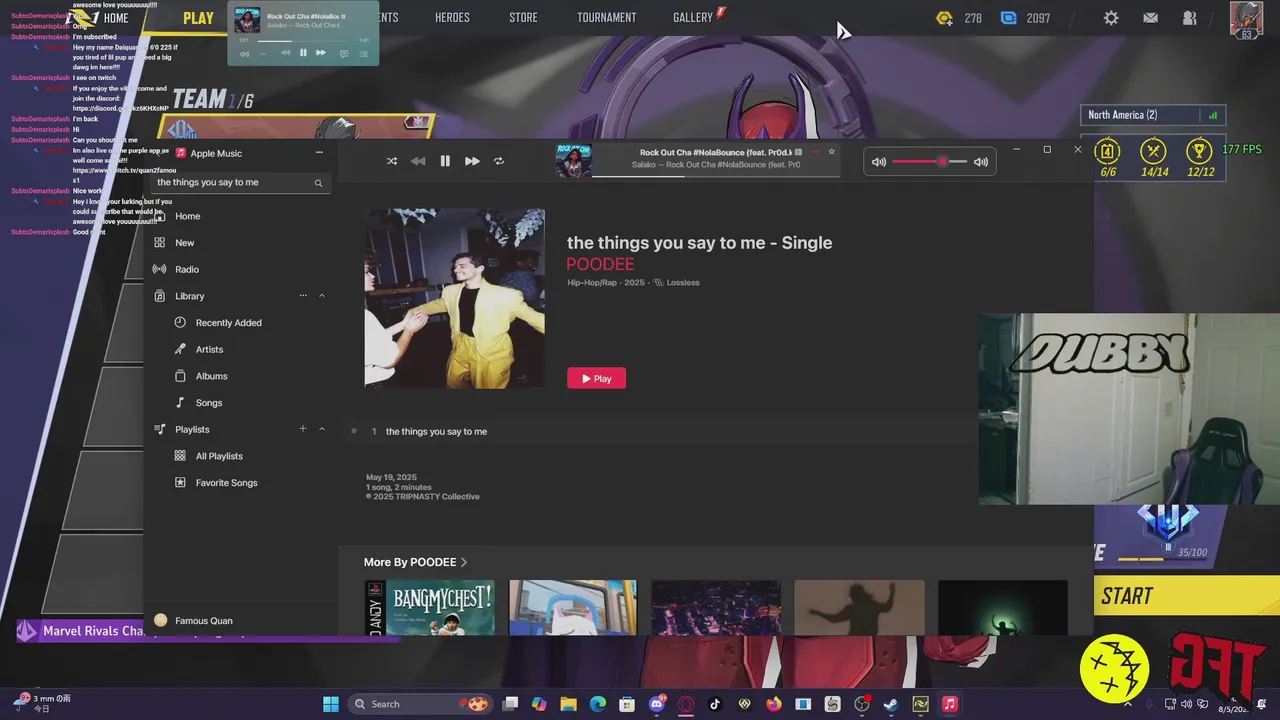
Task: Adjust the Apple Music volume slider
Action: click(x=929, y=162)
